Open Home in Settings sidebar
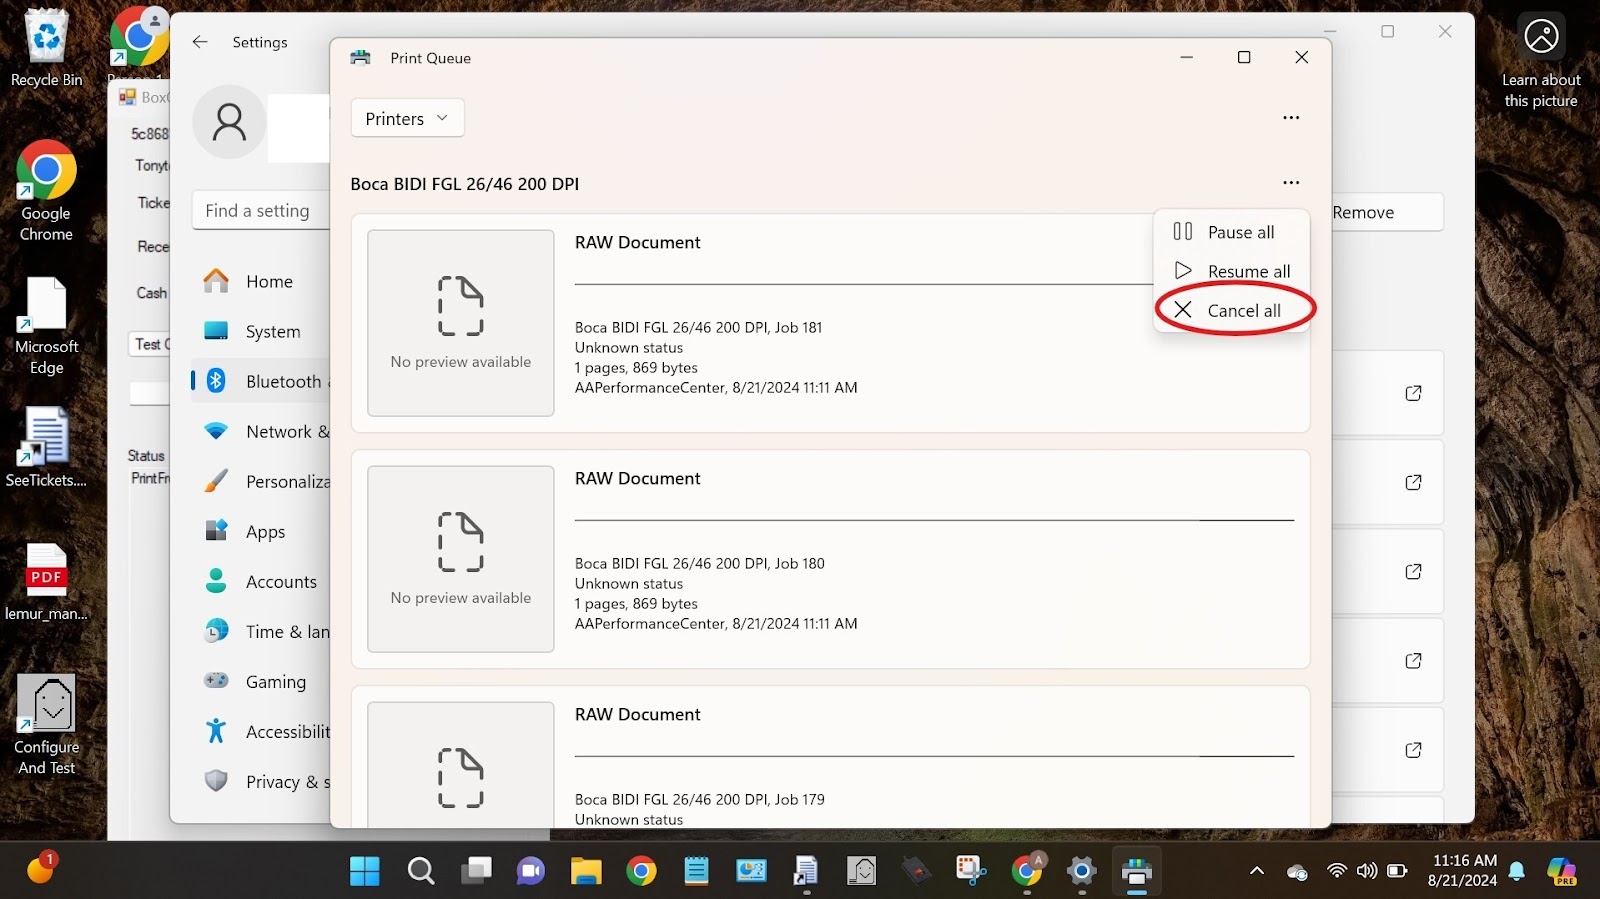Image resolution: width=1600 pixels, height=899 pixels. pyautogui.click(x=260, y=282)
